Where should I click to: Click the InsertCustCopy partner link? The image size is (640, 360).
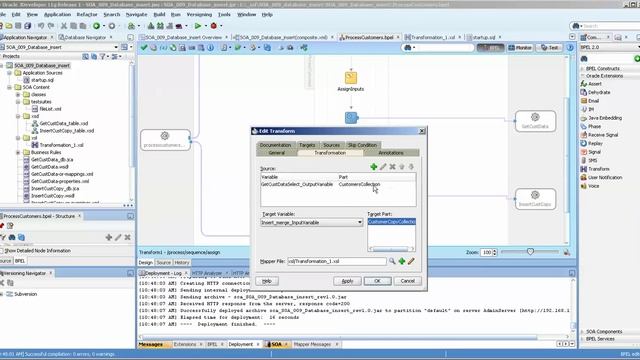pyautogui.click(x=535, y=199)
